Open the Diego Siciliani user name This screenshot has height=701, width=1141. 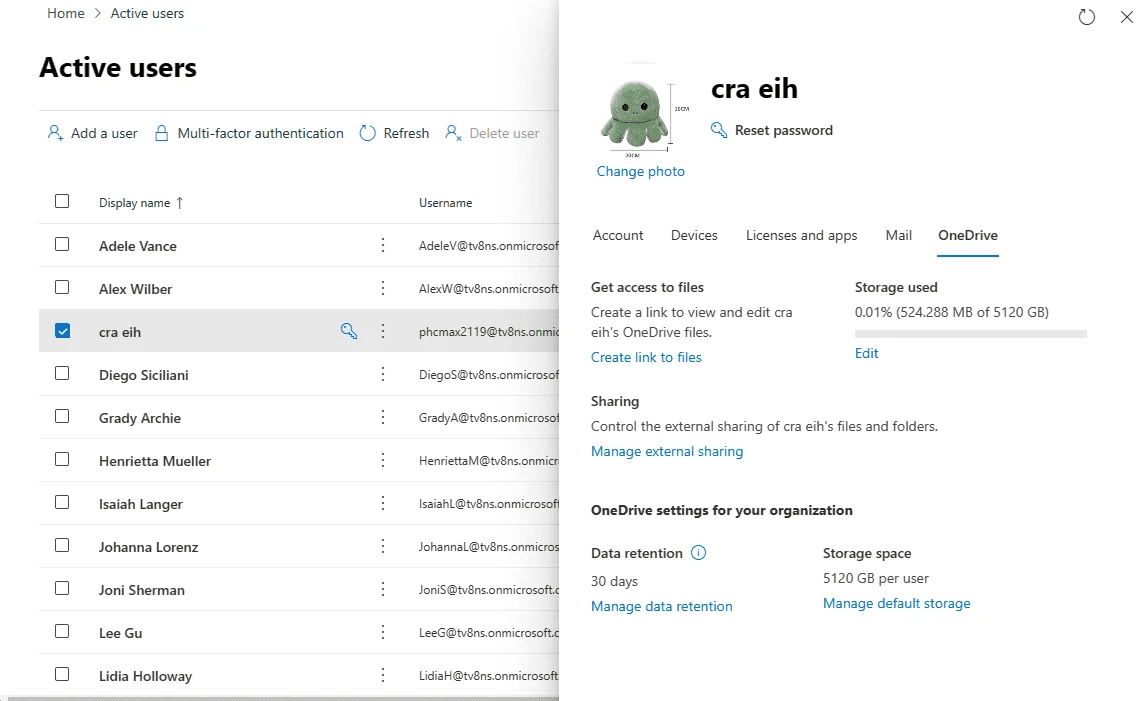point(143,375)
